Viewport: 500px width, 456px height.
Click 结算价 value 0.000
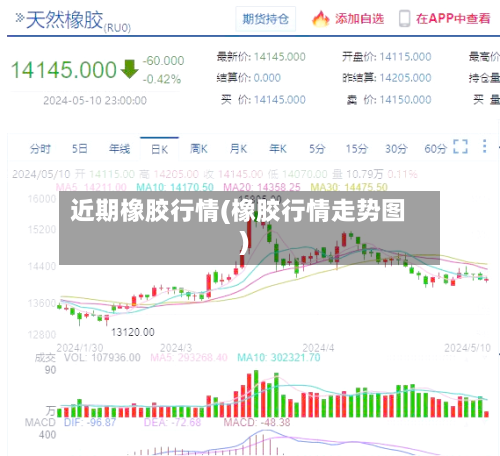click(267, 78)
